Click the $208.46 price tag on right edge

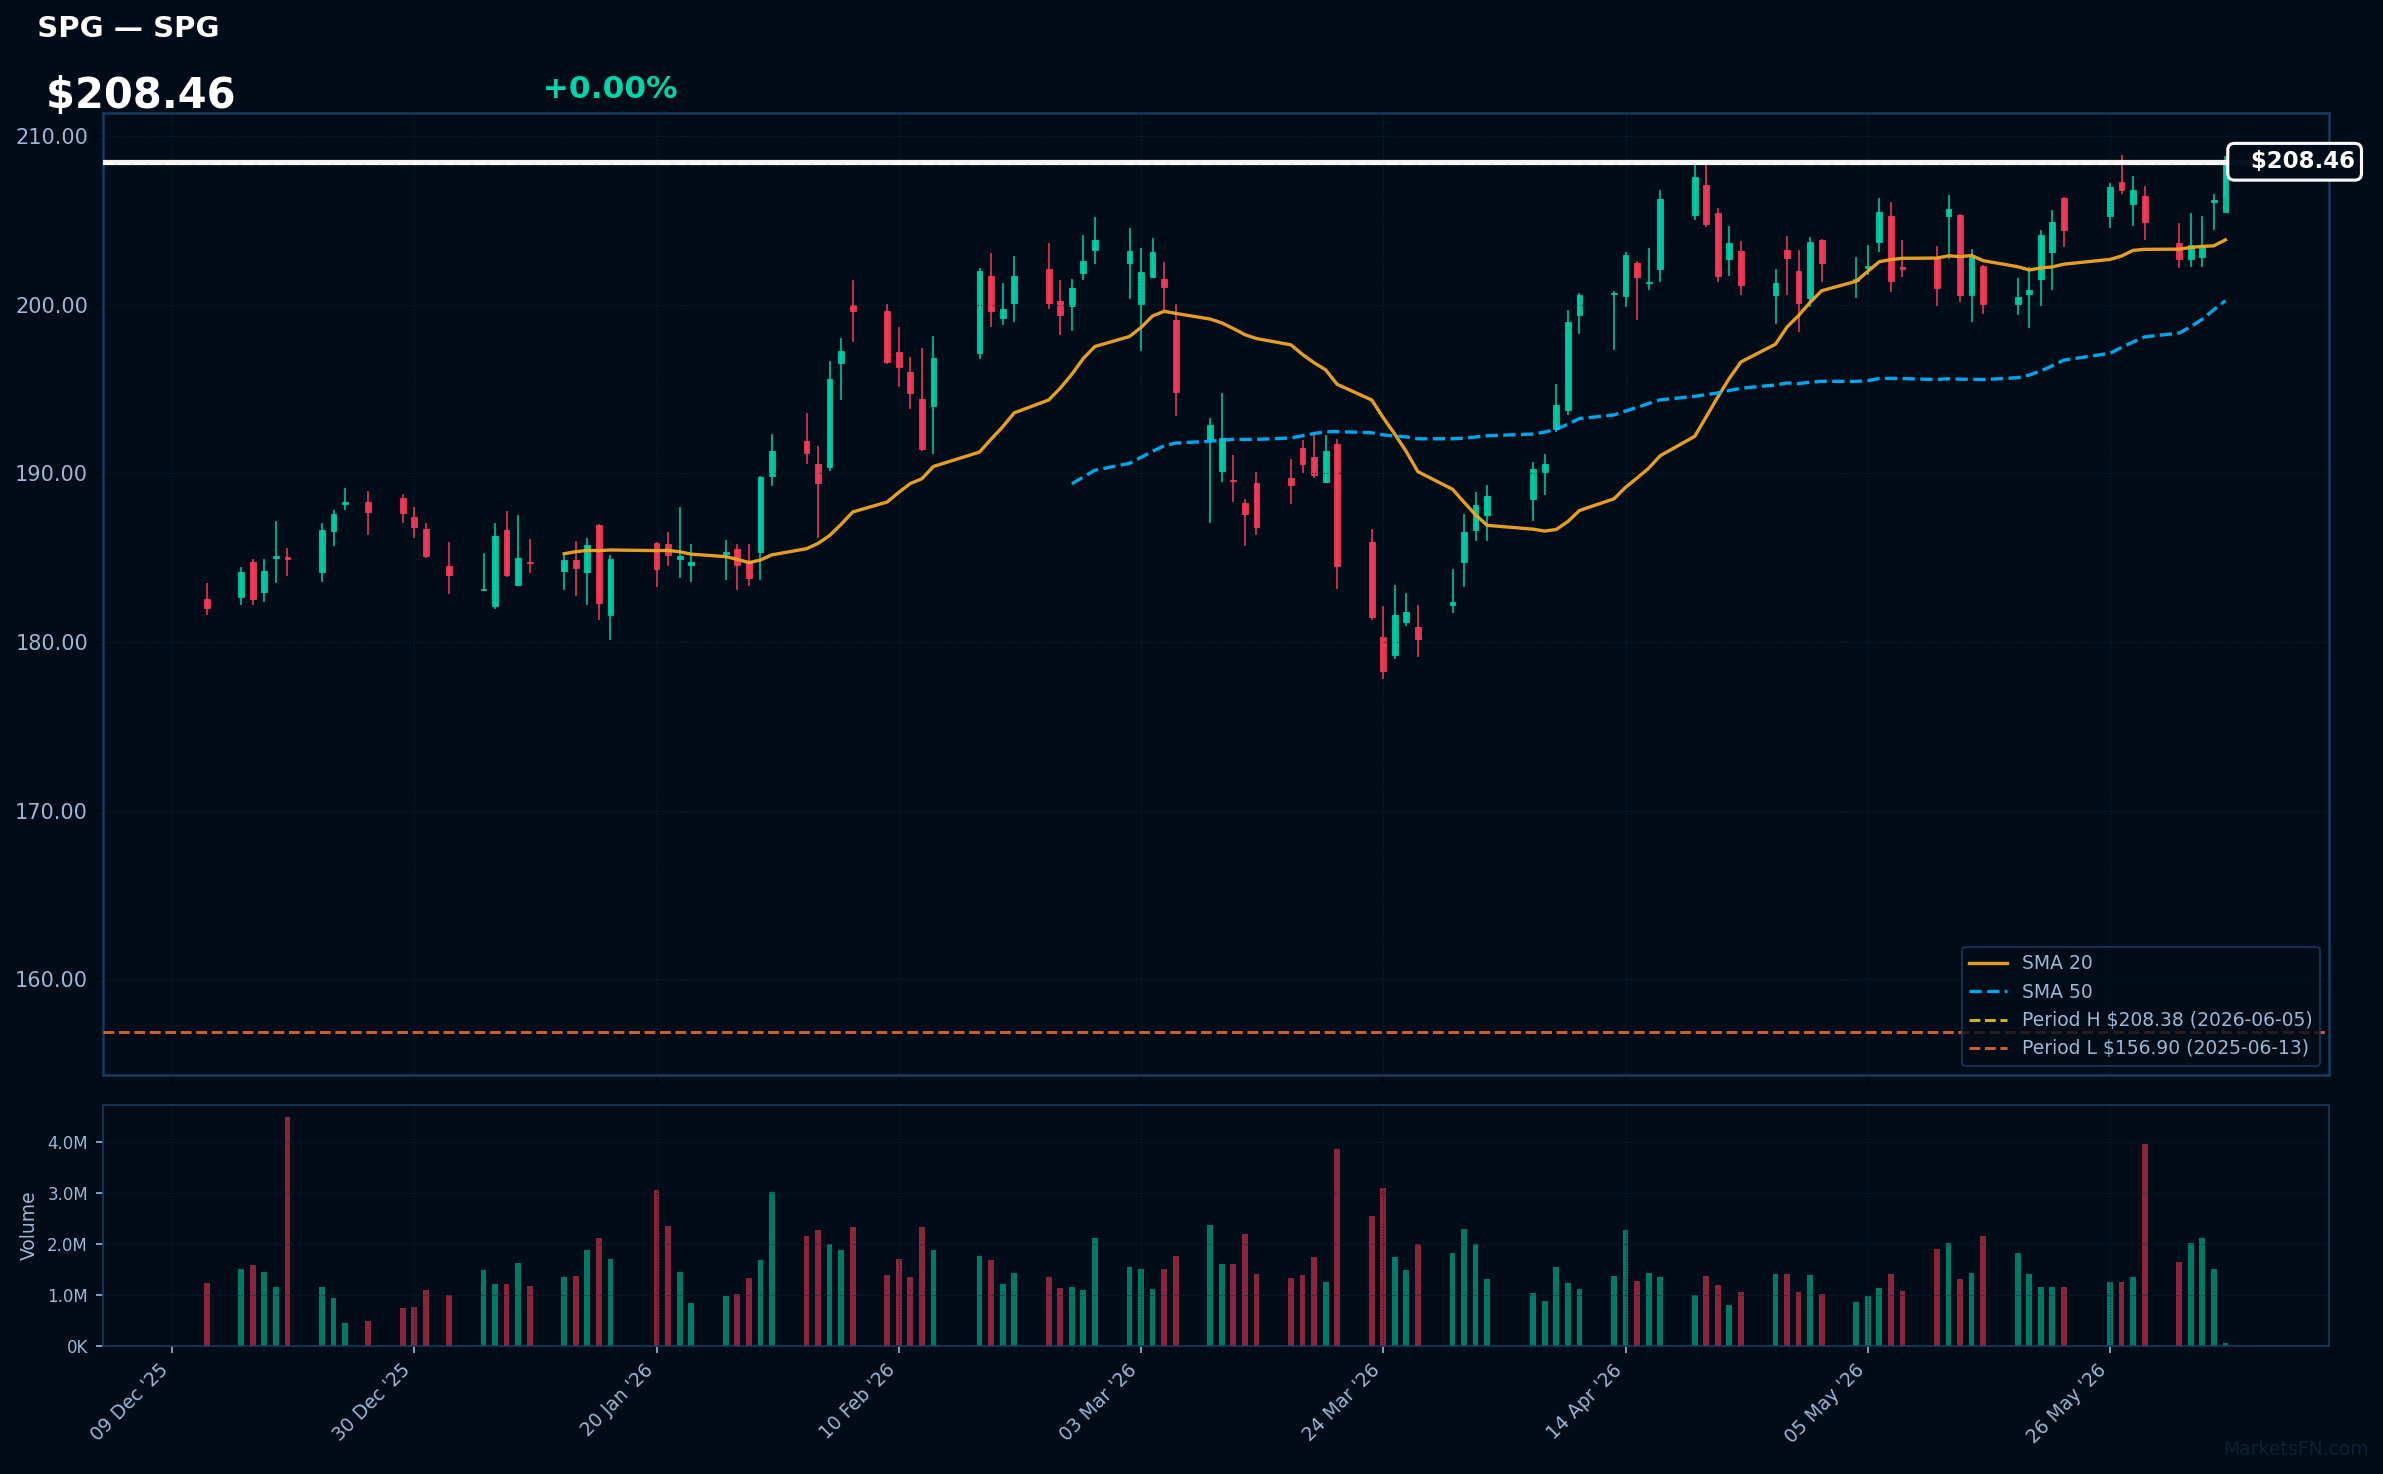pos(2295,161)
